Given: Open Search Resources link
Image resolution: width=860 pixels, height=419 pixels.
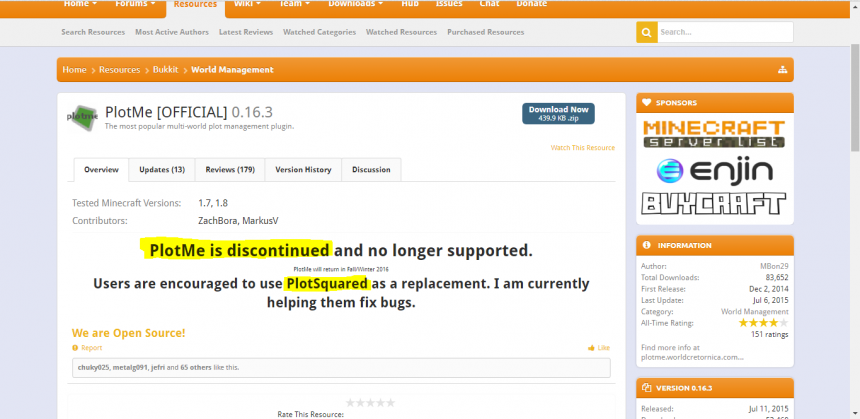Looking at the screenshot, I should 93,32.
